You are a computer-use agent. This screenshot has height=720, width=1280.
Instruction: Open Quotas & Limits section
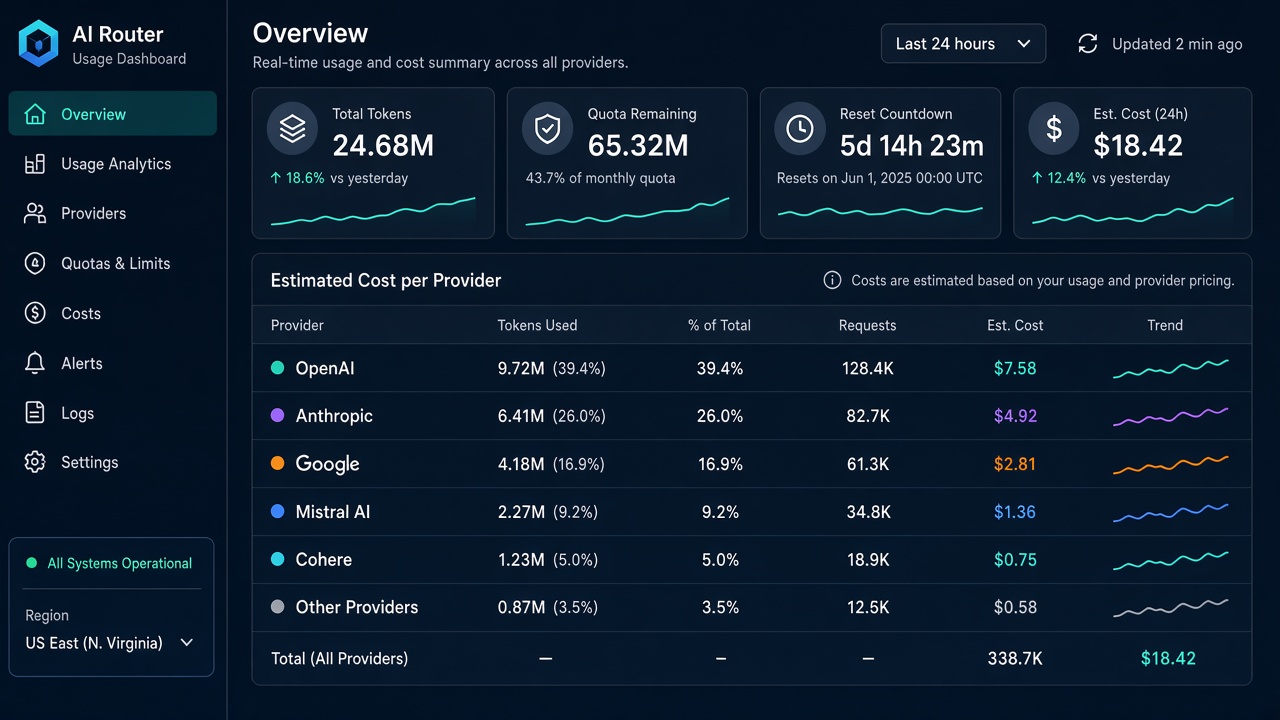[x=113, y=263]
